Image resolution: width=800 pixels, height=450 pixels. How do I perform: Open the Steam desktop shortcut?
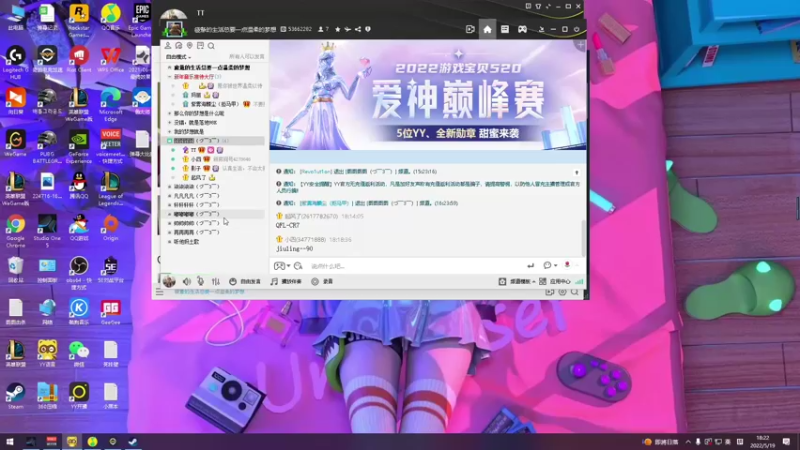click(15, 396)
